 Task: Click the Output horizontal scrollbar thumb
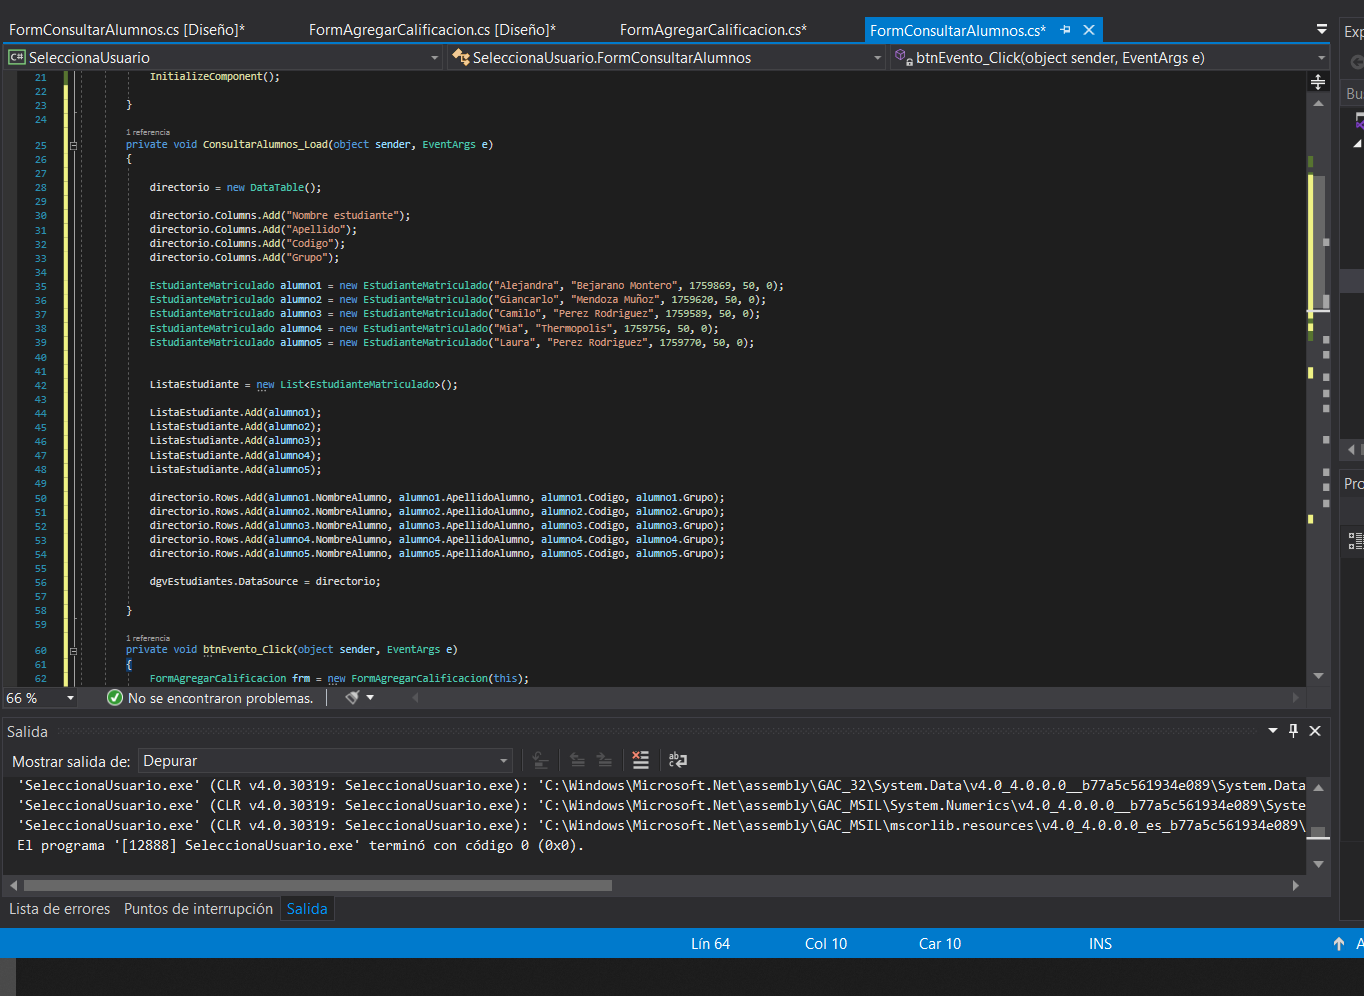(318, 885)
